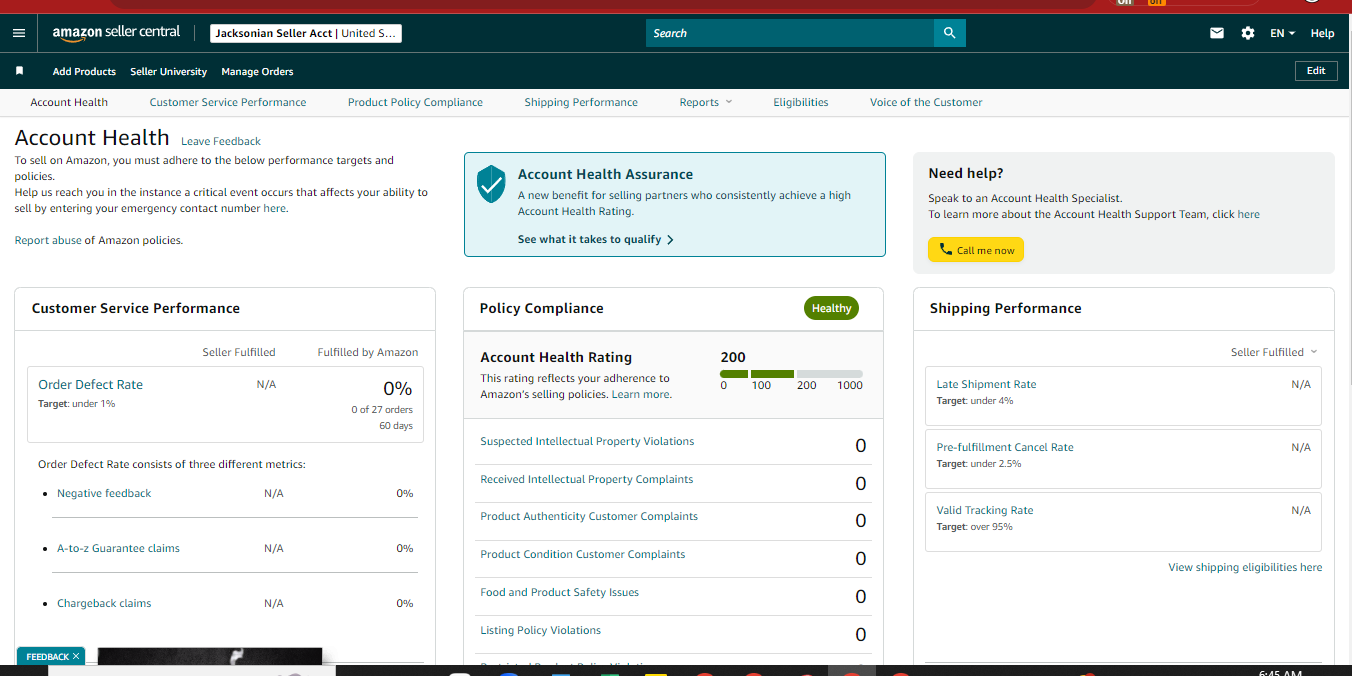
Task: Open the Jacksonian Seller Acct account switcher
Action: [306, 33]
